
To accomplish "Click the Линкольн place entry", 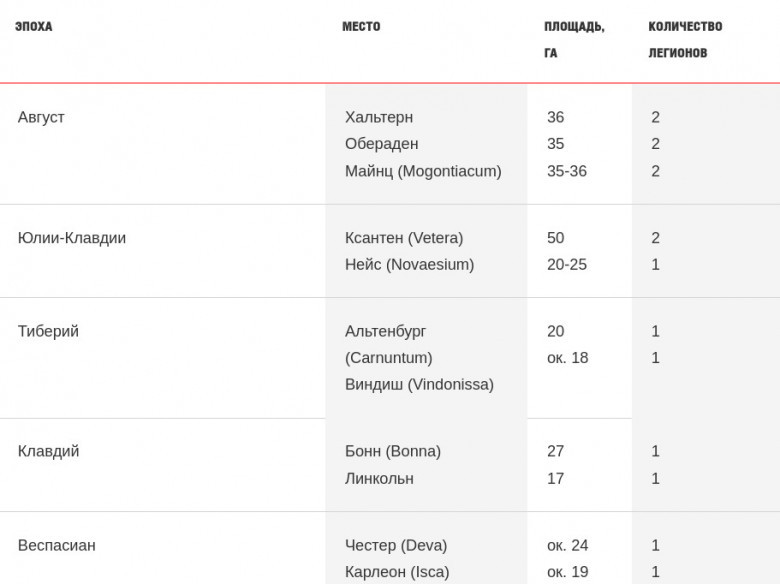I will 379,479.
